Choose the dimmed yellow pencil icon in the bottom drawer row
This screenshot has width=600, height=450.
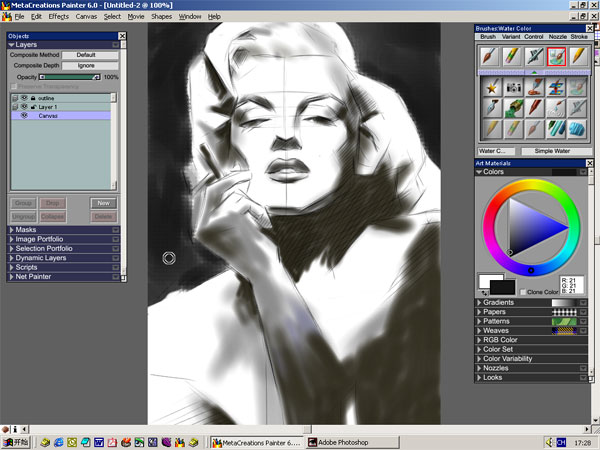[x=492, y=129]
